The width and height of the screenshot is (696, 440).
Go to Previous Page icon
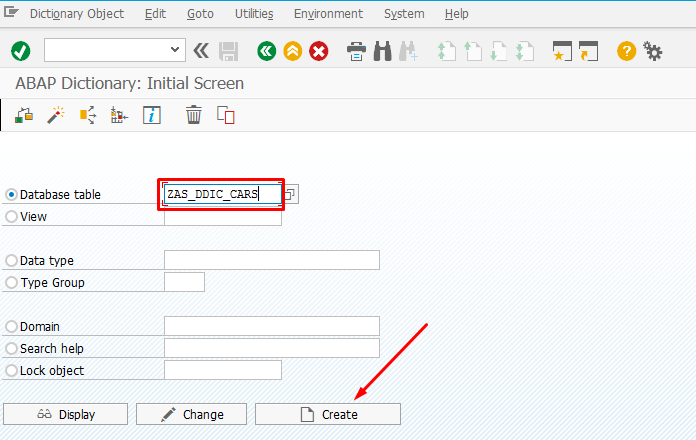pos(473,51)
